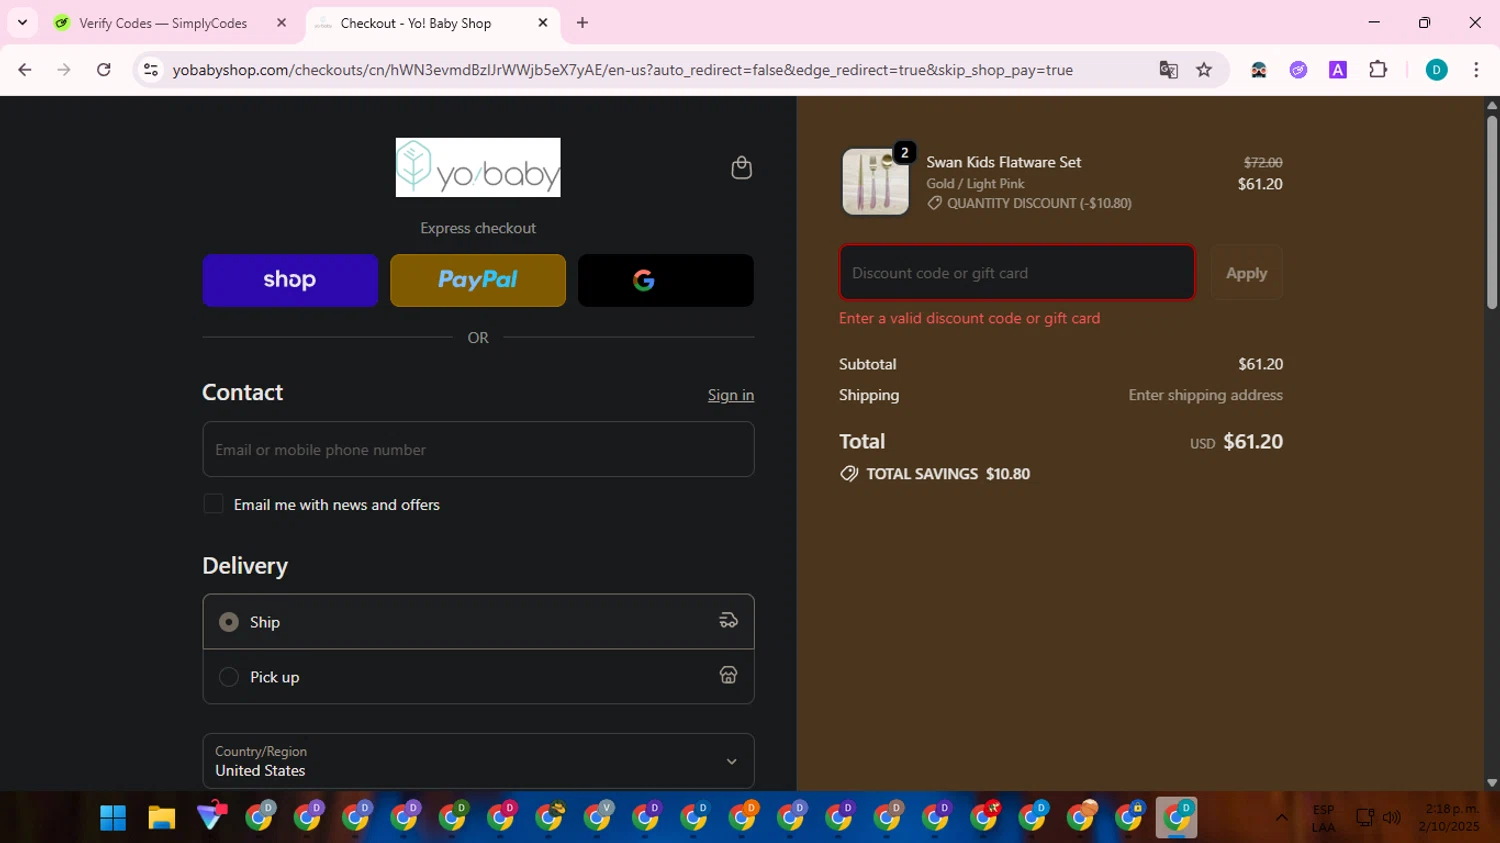Select the Pick up delivery option
The image size is (1500, 843).
click(478, 677)
